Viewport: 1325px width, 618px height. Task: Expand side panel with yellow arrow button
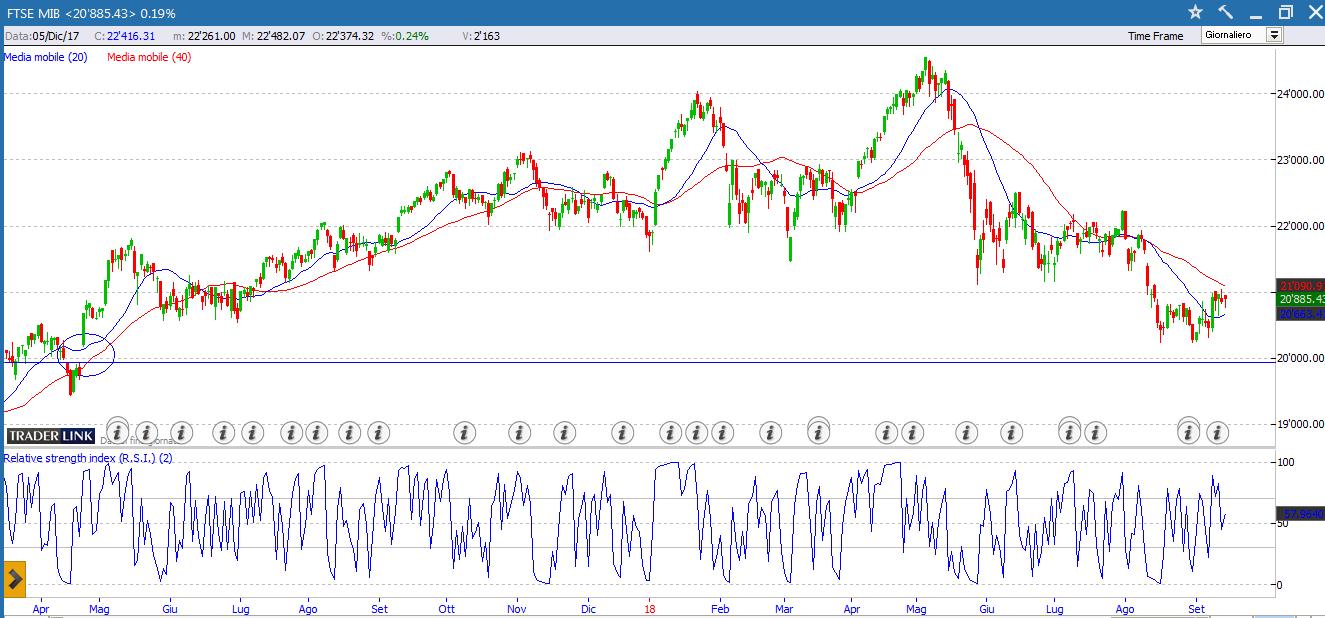click(14, 579)
